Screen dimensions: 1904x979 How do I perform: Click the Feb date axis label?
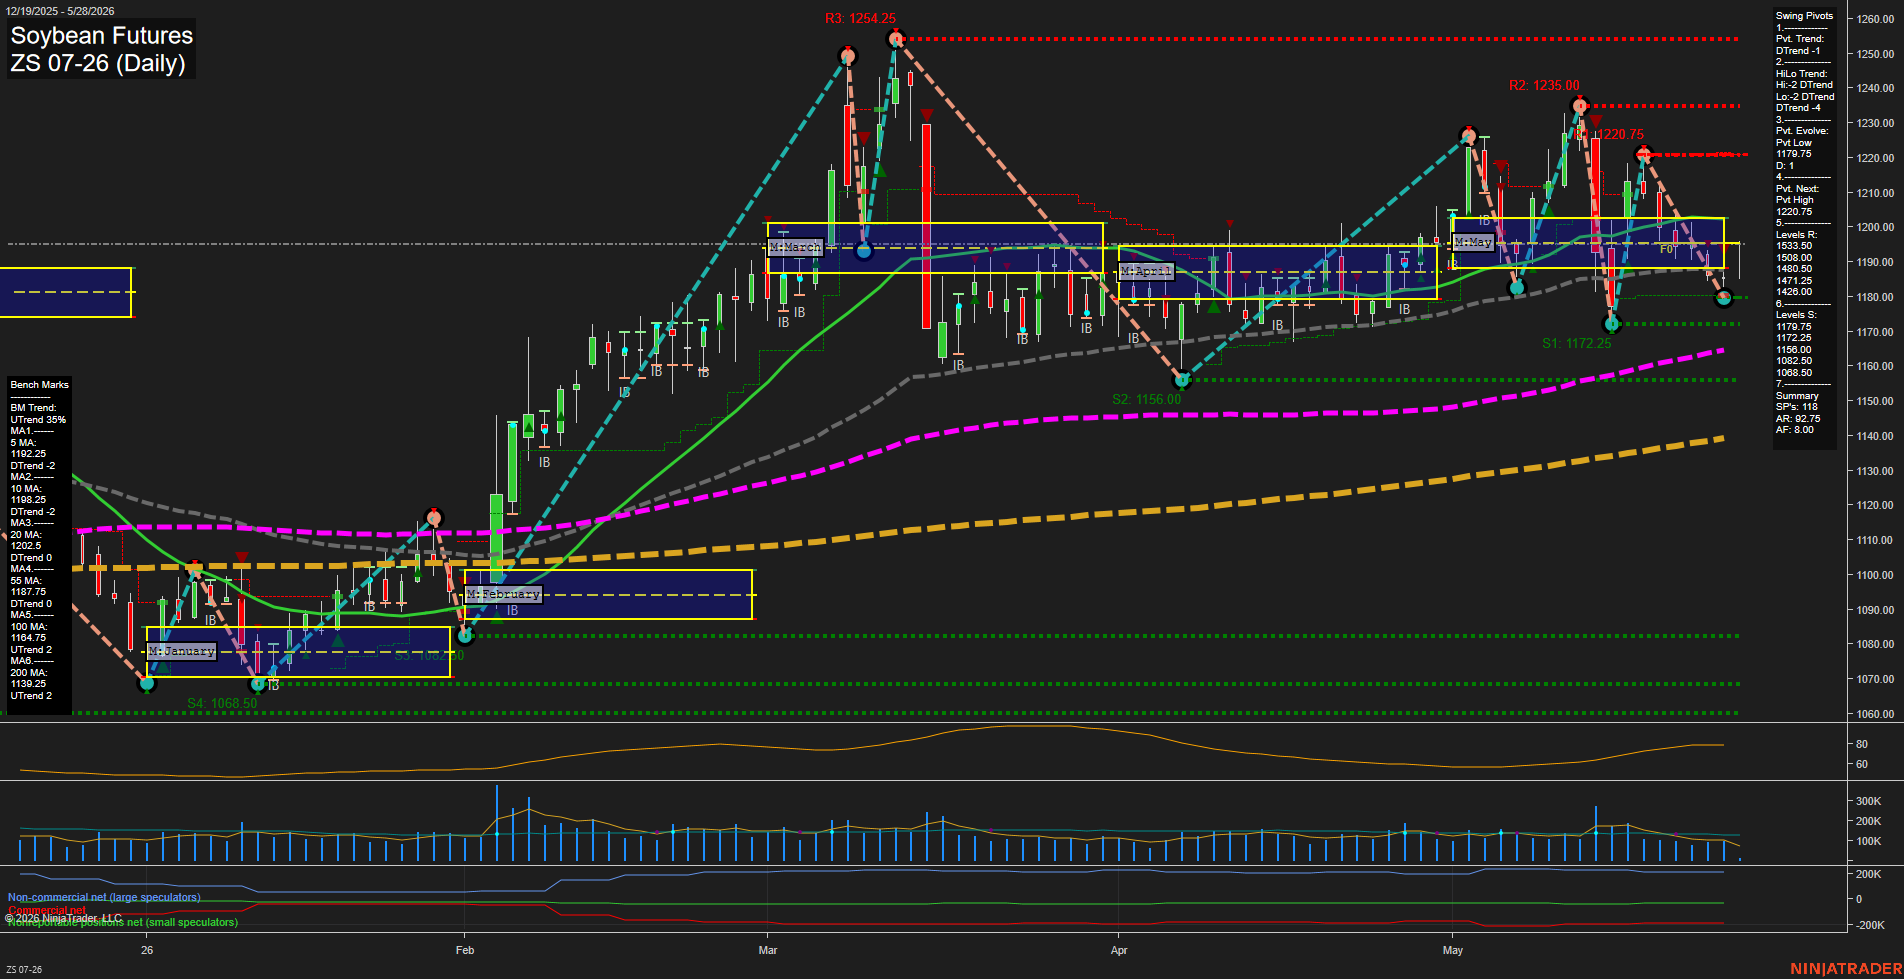click(465, 950)
